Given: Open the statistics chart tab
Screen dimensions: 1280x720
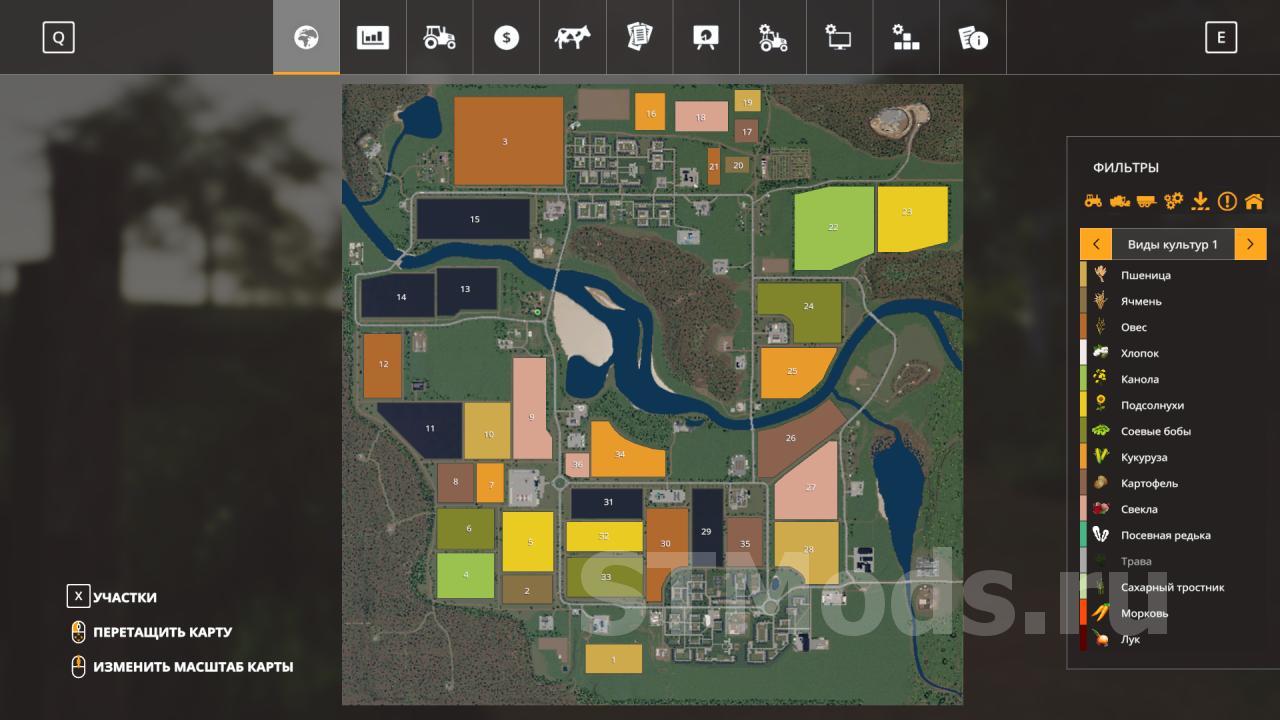Looking at the screenshot, I should [373, 38].
